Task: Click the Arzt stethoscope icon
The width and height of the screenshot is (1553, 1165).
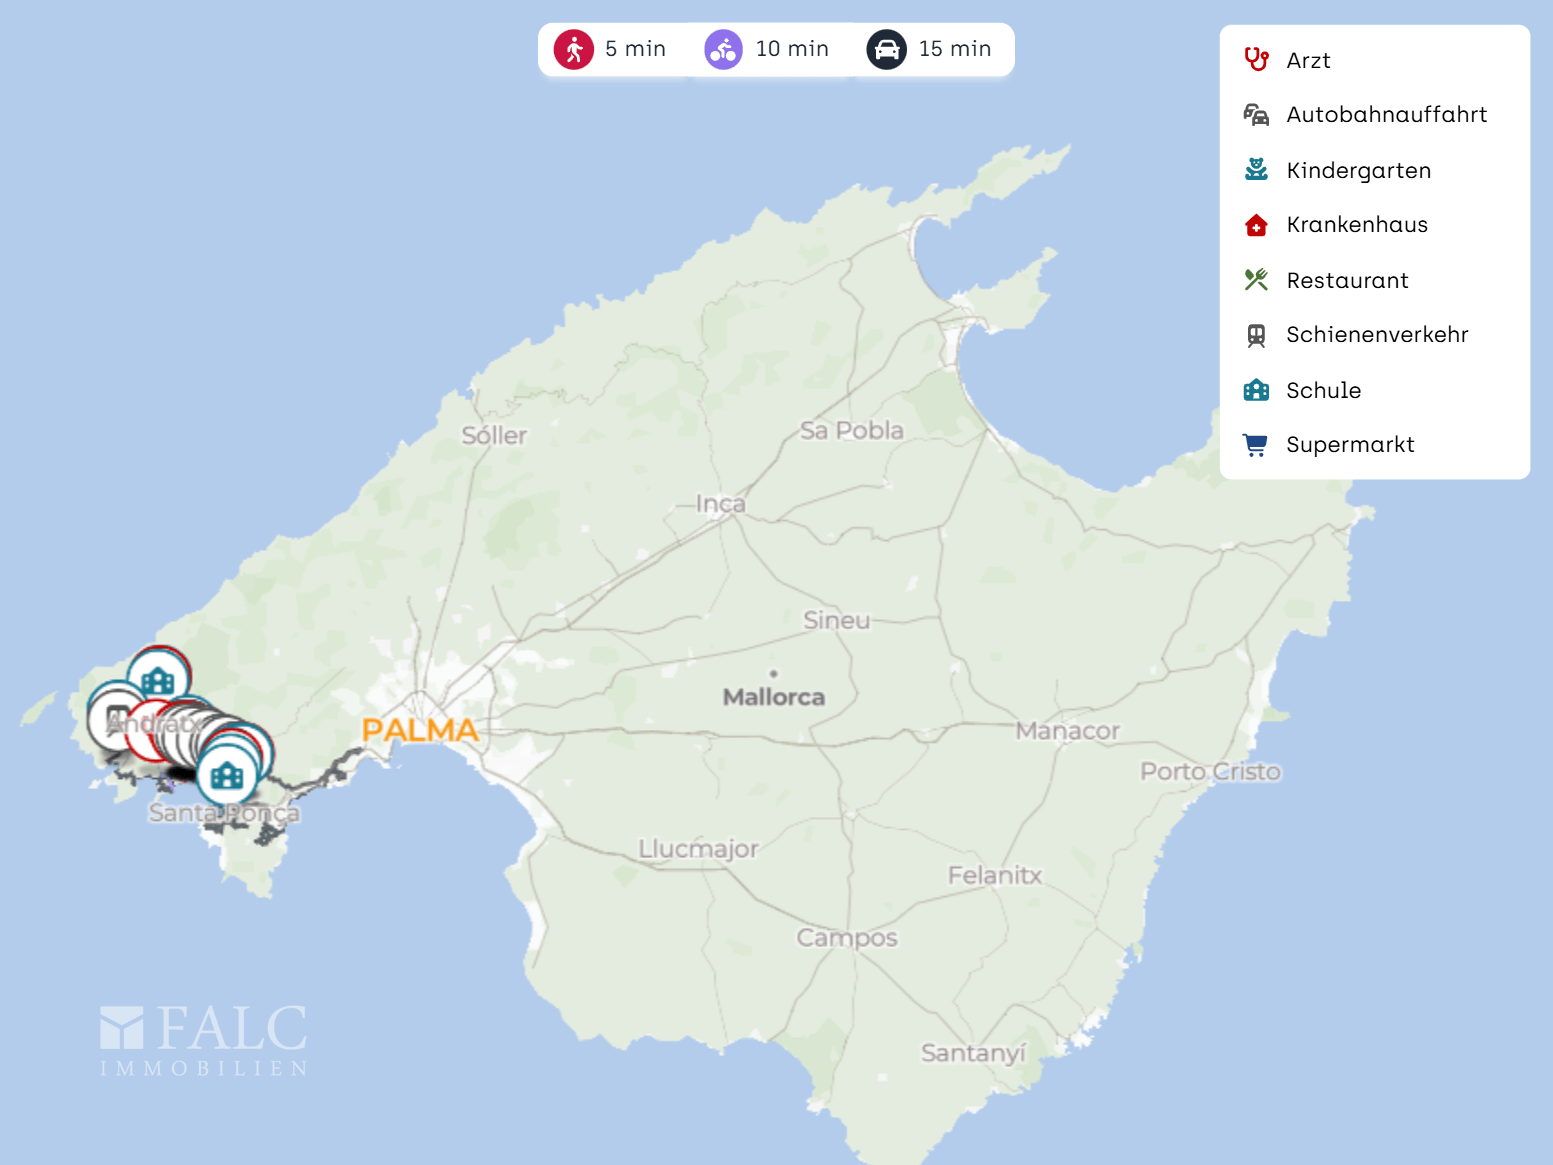Action: pos(1256,60)
